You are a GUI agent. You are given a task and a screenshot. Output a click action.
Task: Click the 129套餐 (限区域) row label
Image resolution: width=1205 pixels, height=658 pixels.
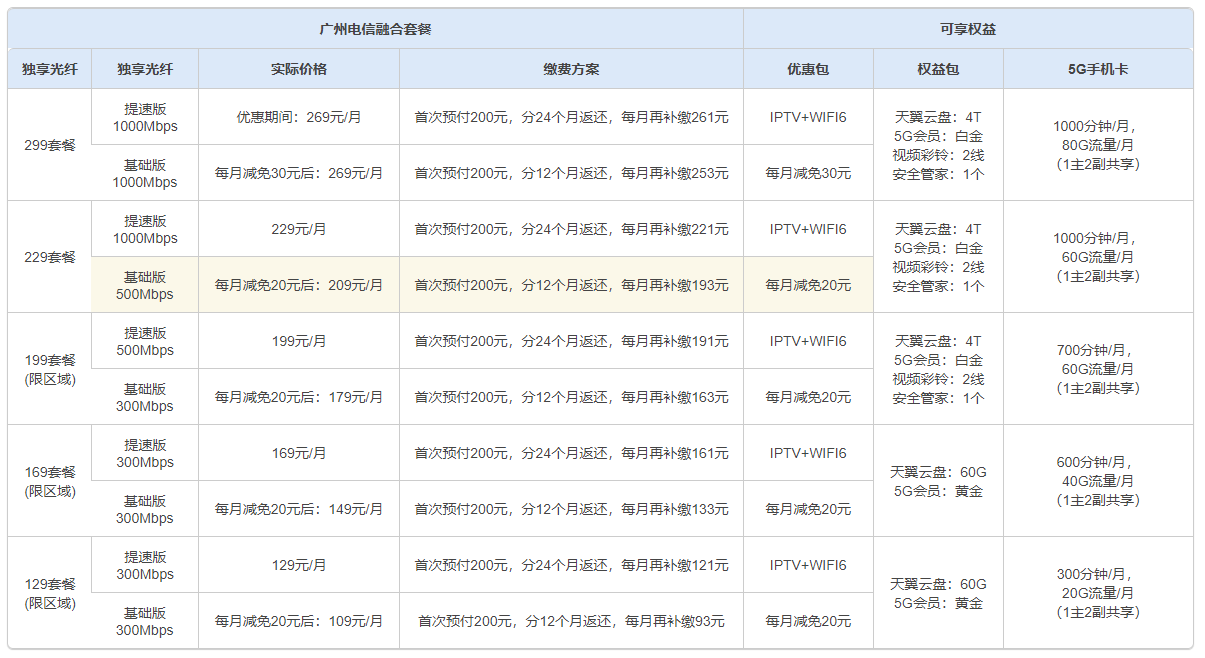pyautogui.click(x=50, y=593)
